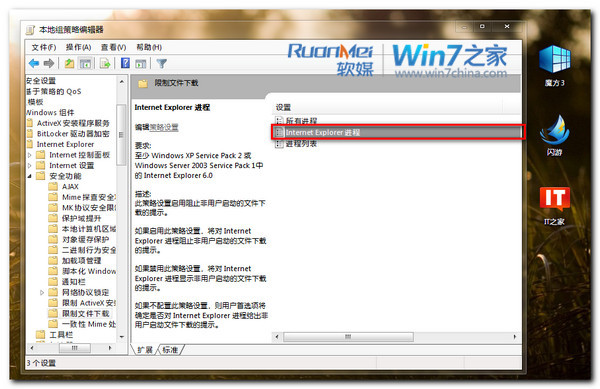This screenshot has height=389, width=600.
Task: Toggle the Show/Hide console tree icon
Action: (x=85, y=63)
